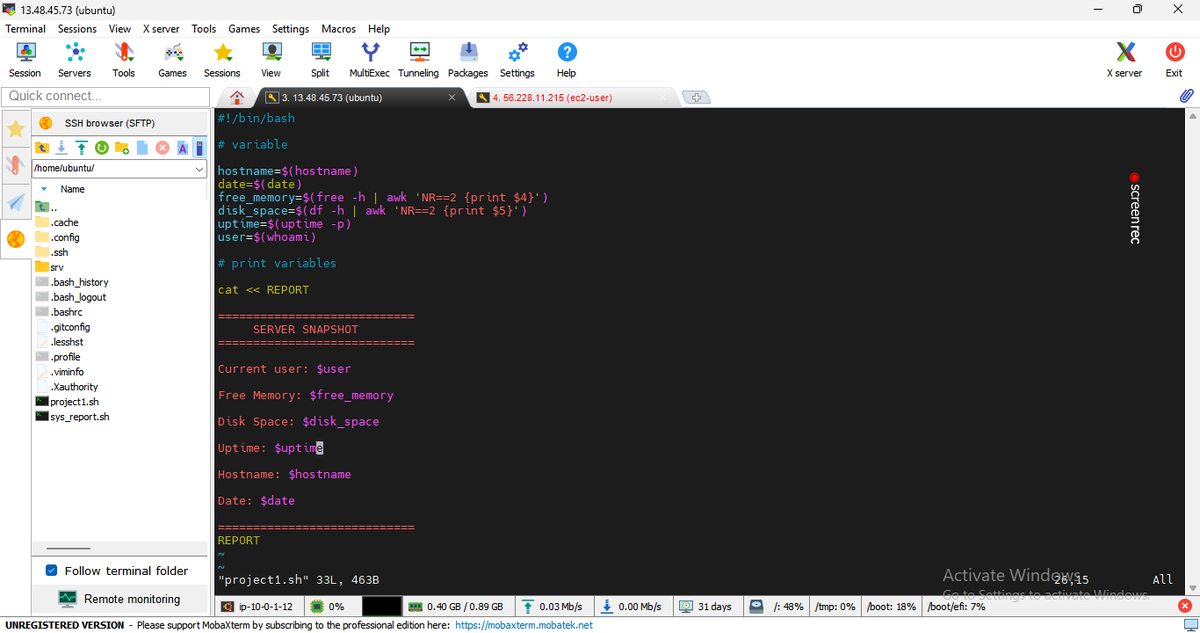Upload to server with the up-arrow icon
Viewport: 1200px width, 633px height.
click(x=82, y=148)
